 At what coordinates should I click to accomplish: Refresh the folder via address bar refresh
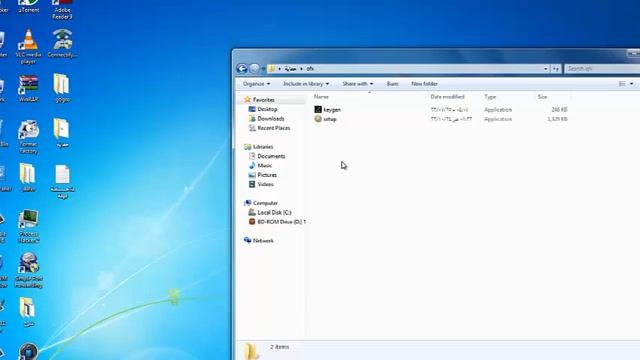(x=556, y=69)
